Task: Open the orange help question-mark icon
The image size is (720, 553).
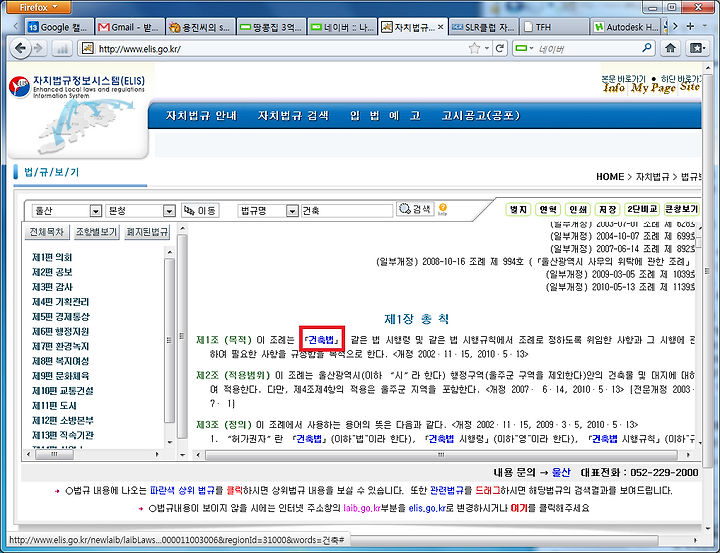Action: [443, 209]
